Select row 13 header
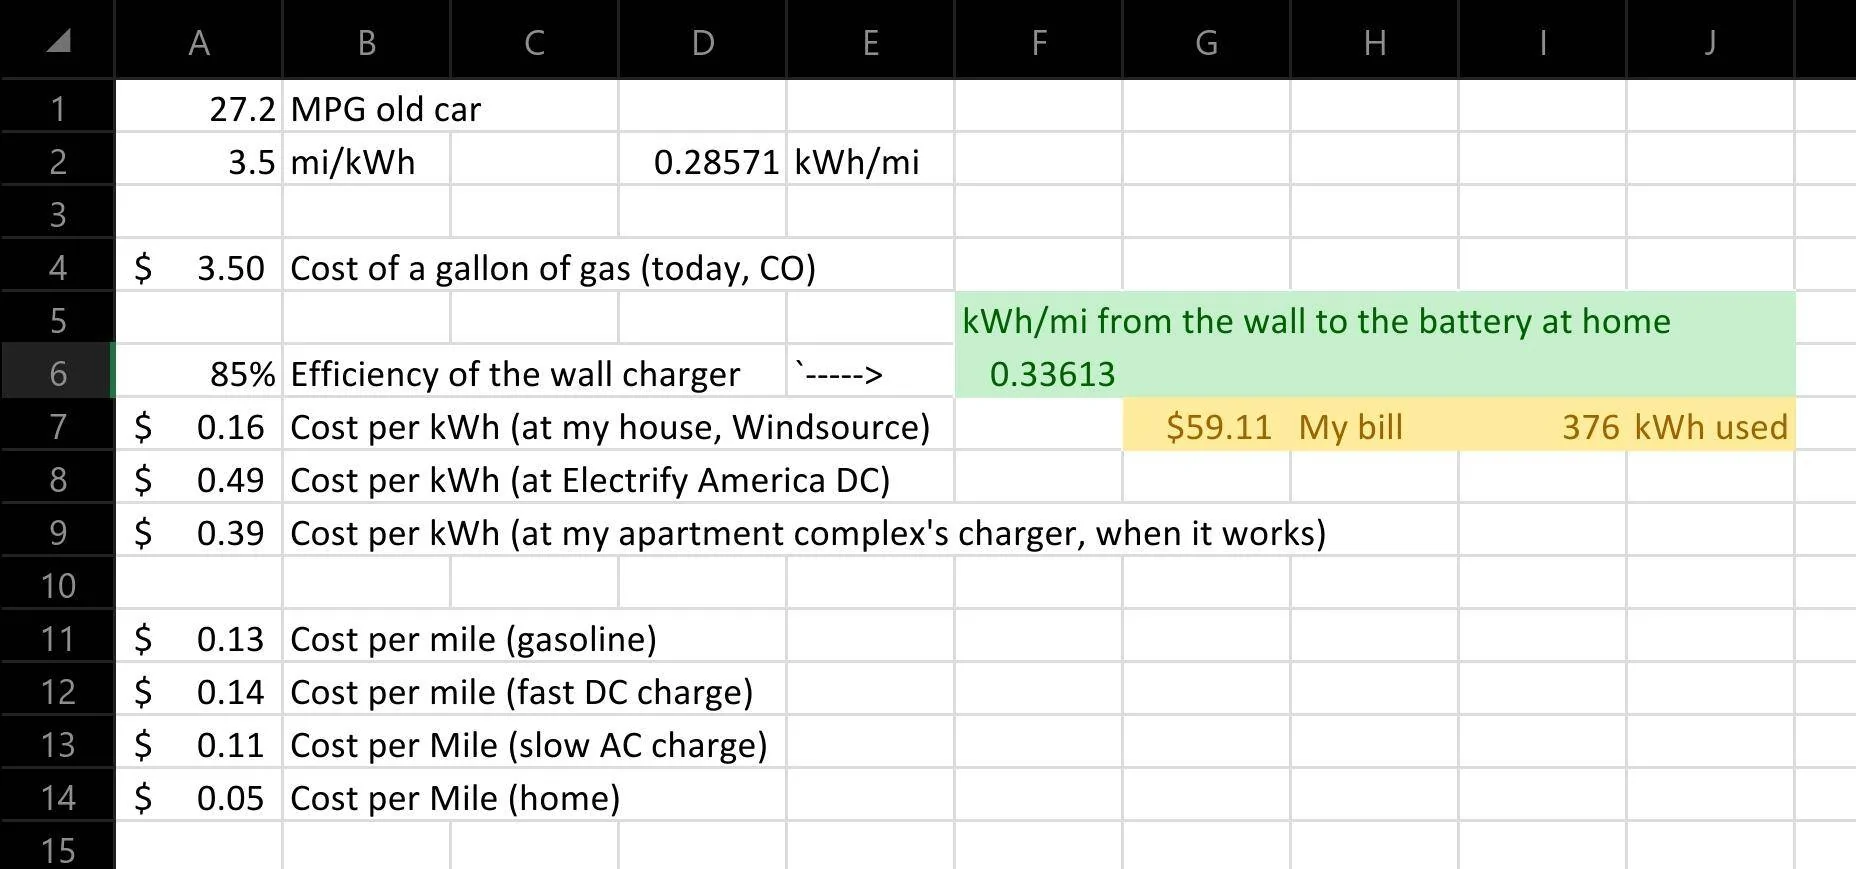Image resolution: width=1856 pixels, height=869 pixels. click(57, 743)
